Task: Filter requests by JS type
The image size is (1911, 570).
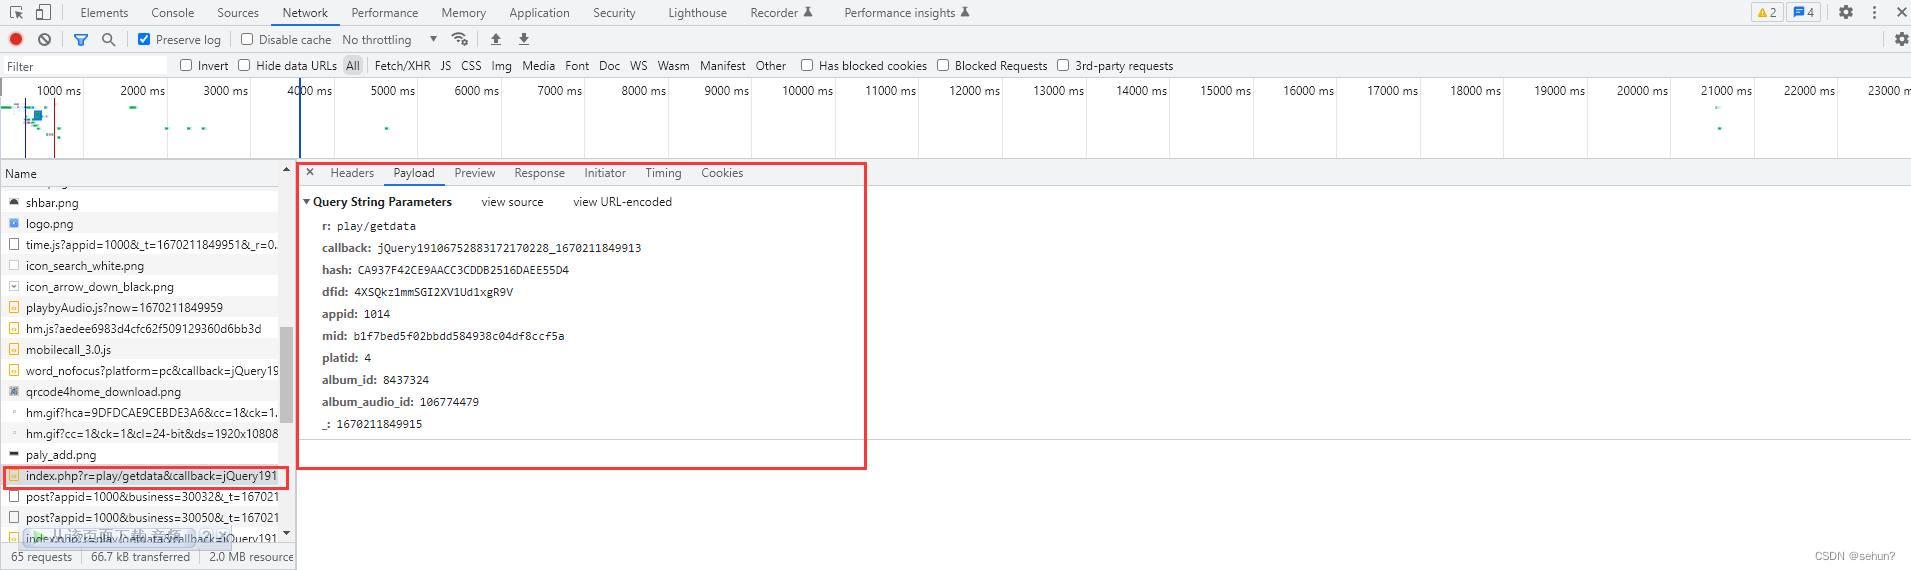Action: point(446,65)
